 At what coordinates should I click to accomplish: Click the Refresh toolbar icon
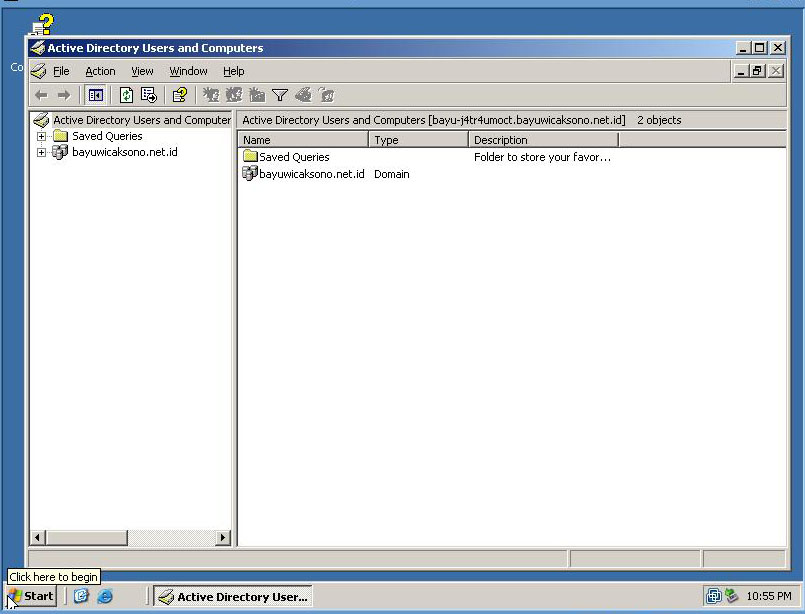tap(126, 95)
